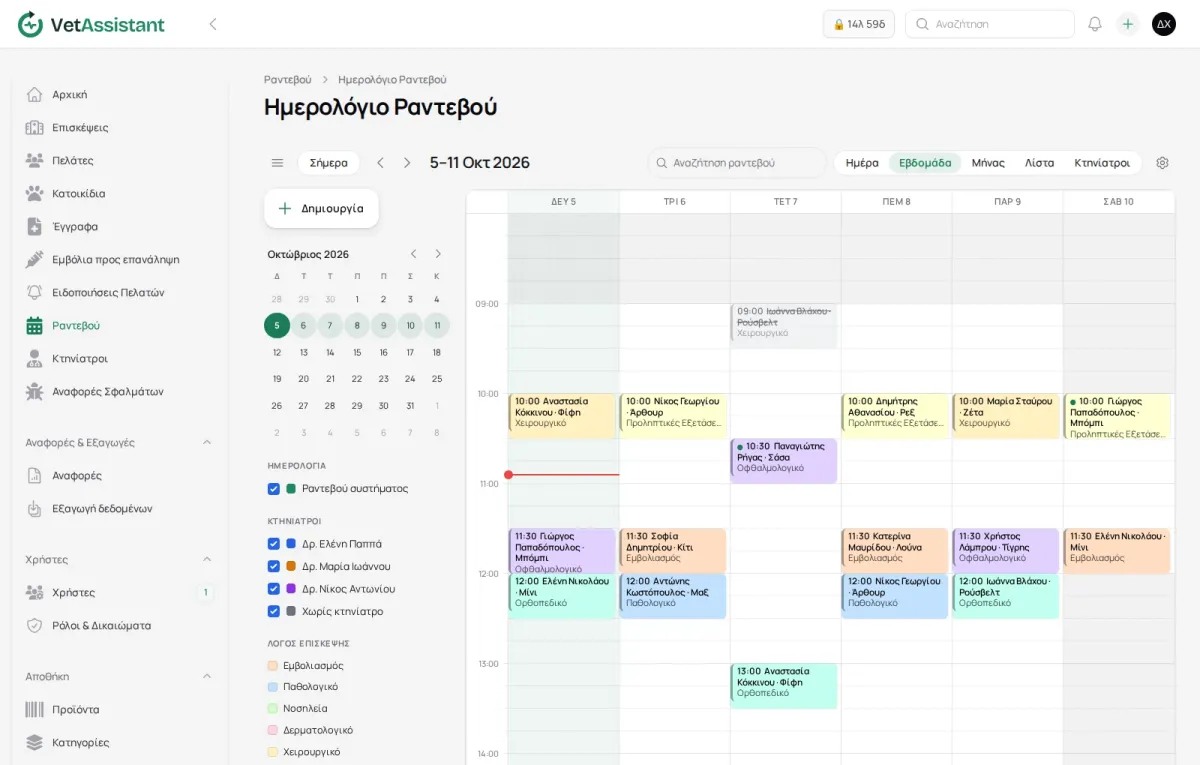Toggle Χωρίς κτηνίατρο checkbox
Image resolution: width=1200 pixels, height=765 pixels.
[274, 611]
